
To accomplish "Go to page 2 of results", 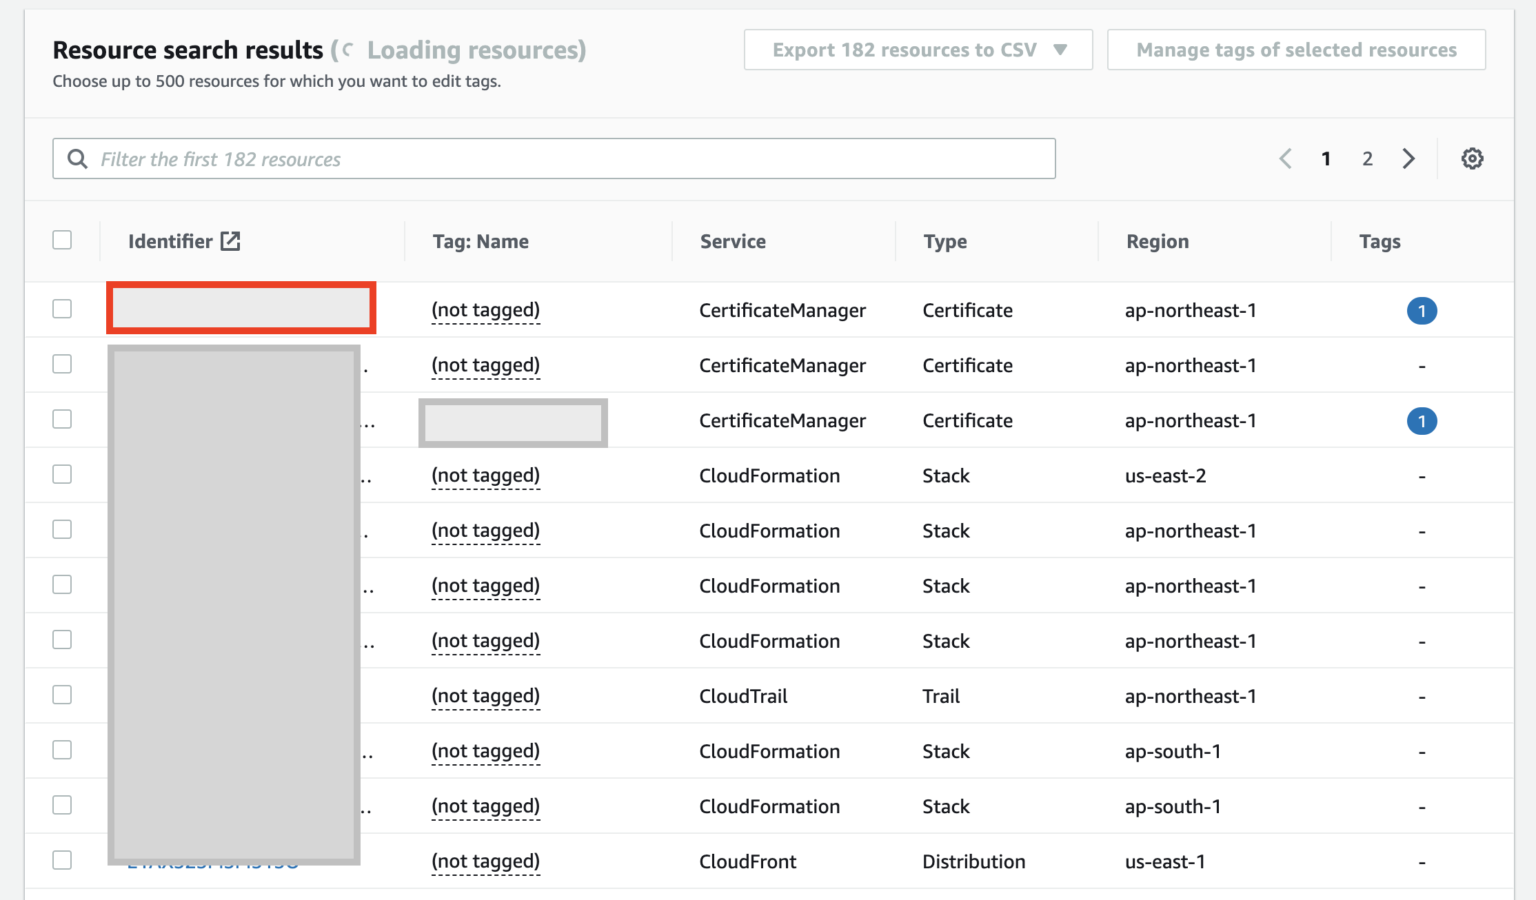I will pos(1367,158).
